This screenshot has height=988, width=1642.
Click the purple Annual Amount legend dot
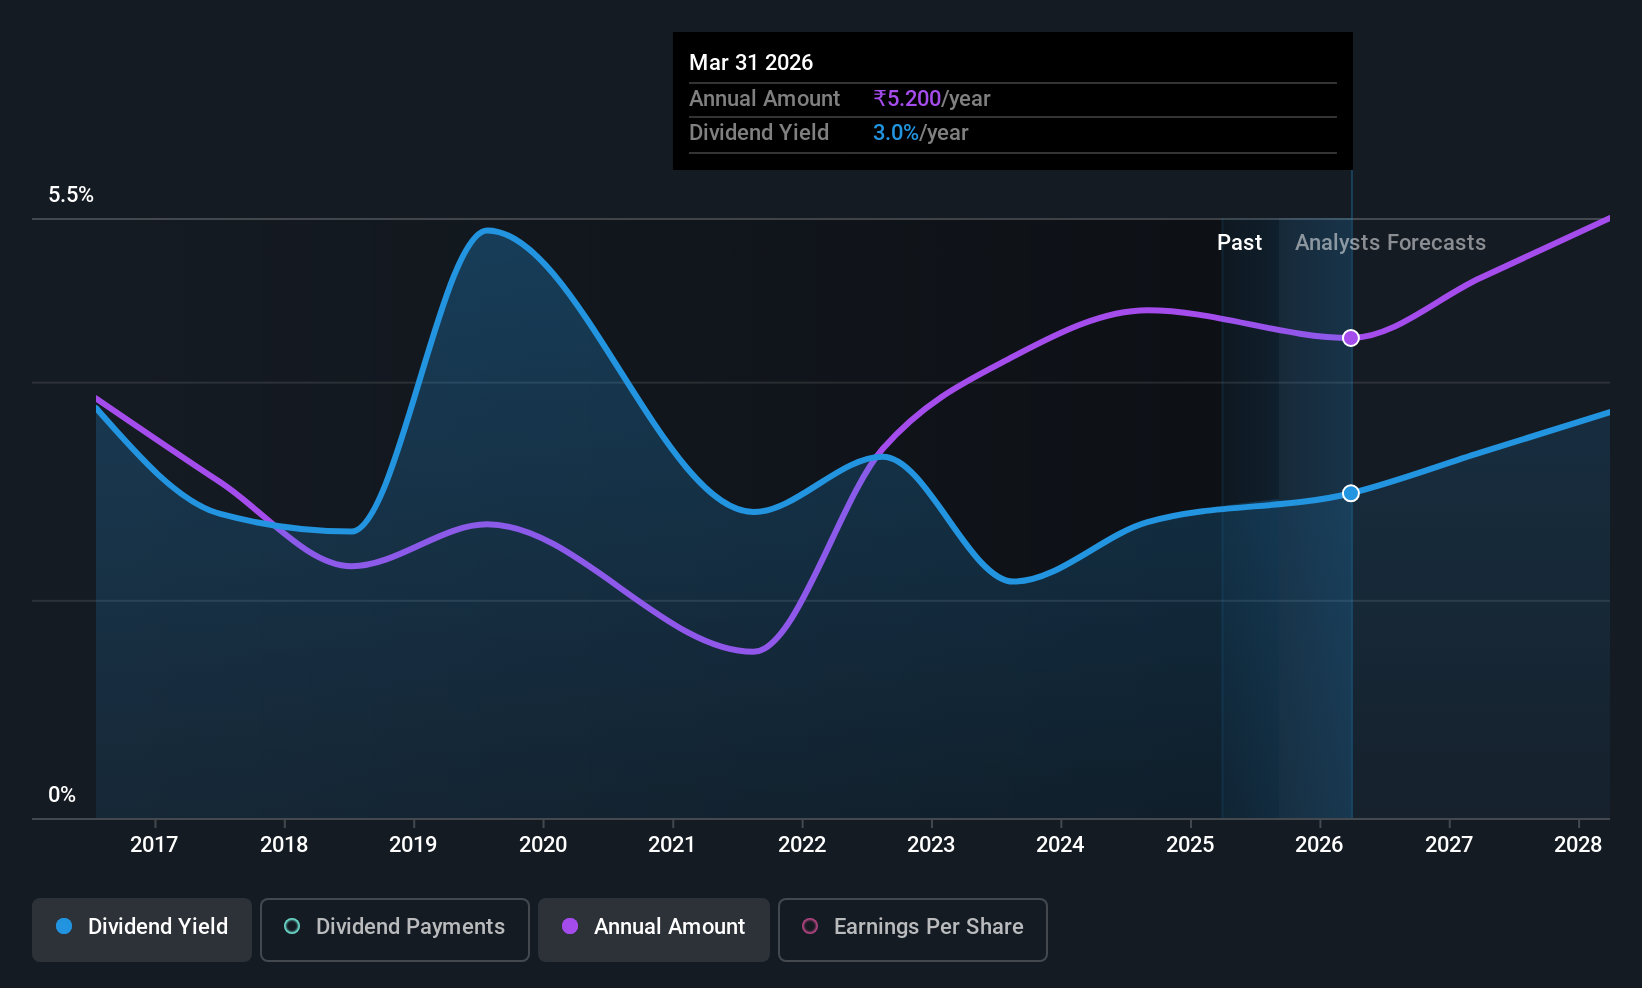[570, 926]
